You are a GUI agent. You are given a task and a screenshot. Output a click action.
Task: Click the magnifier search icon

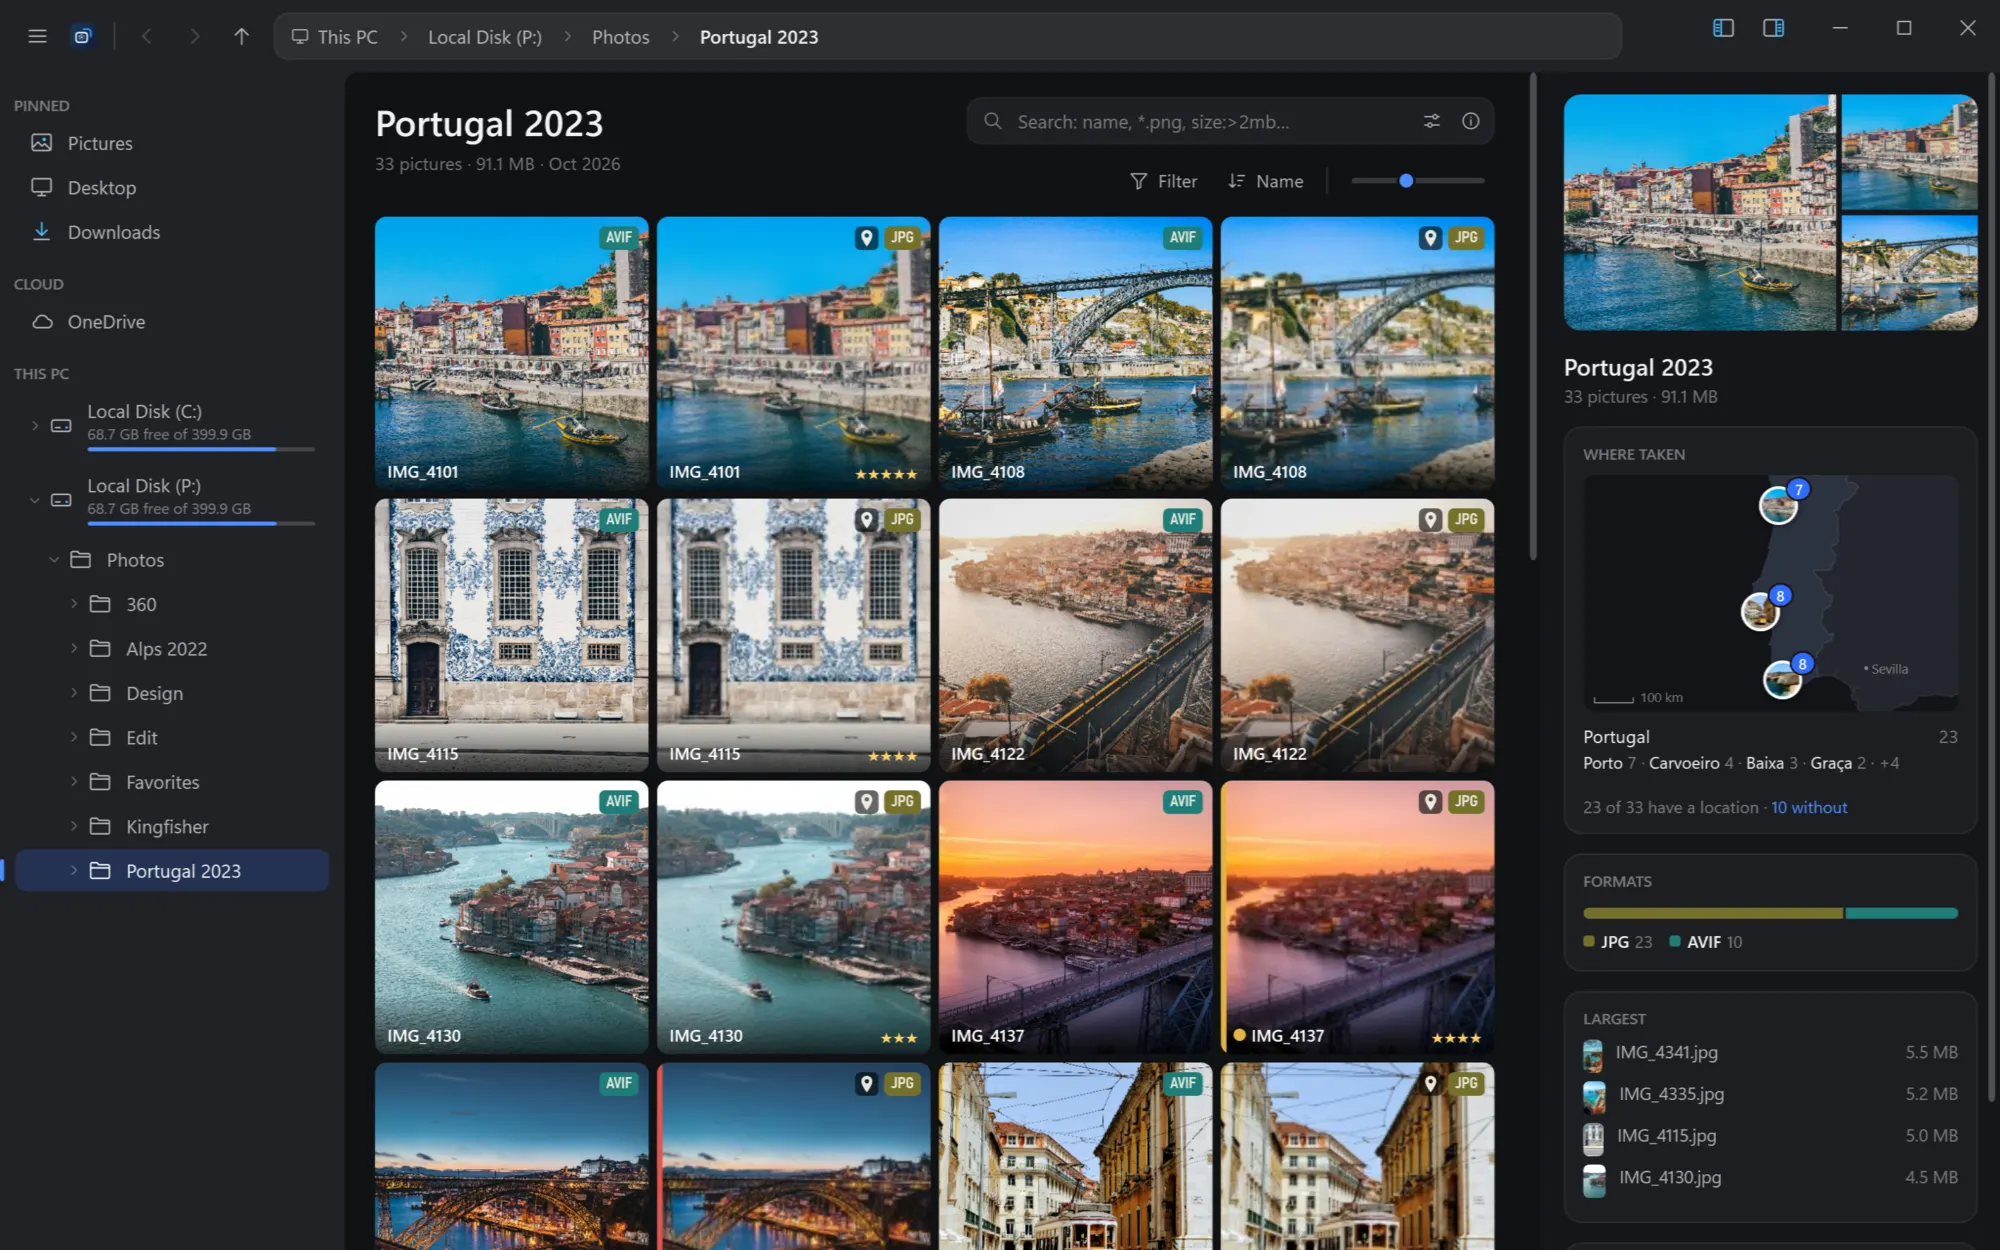click(992, 121)
